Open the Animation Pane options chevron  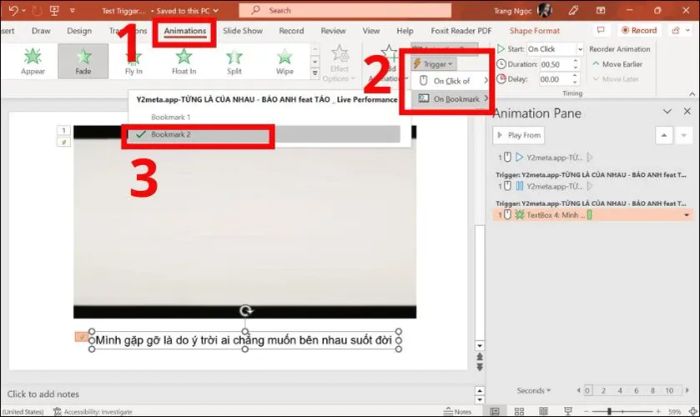(x=667, y=111)
